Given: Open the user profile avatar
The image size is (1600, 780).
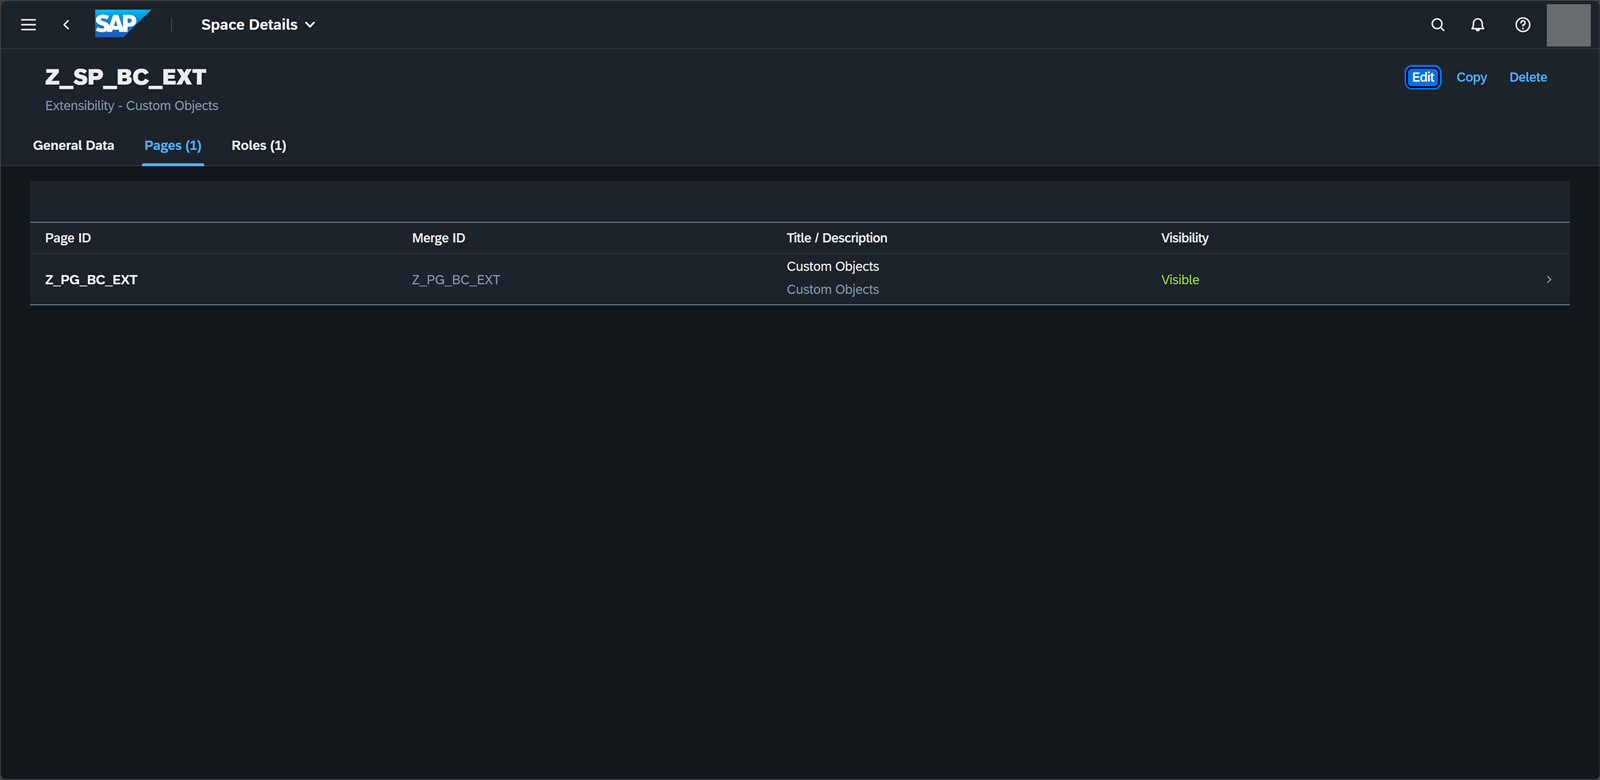Looking at the screenshot, I should (x=1568, y=25).
